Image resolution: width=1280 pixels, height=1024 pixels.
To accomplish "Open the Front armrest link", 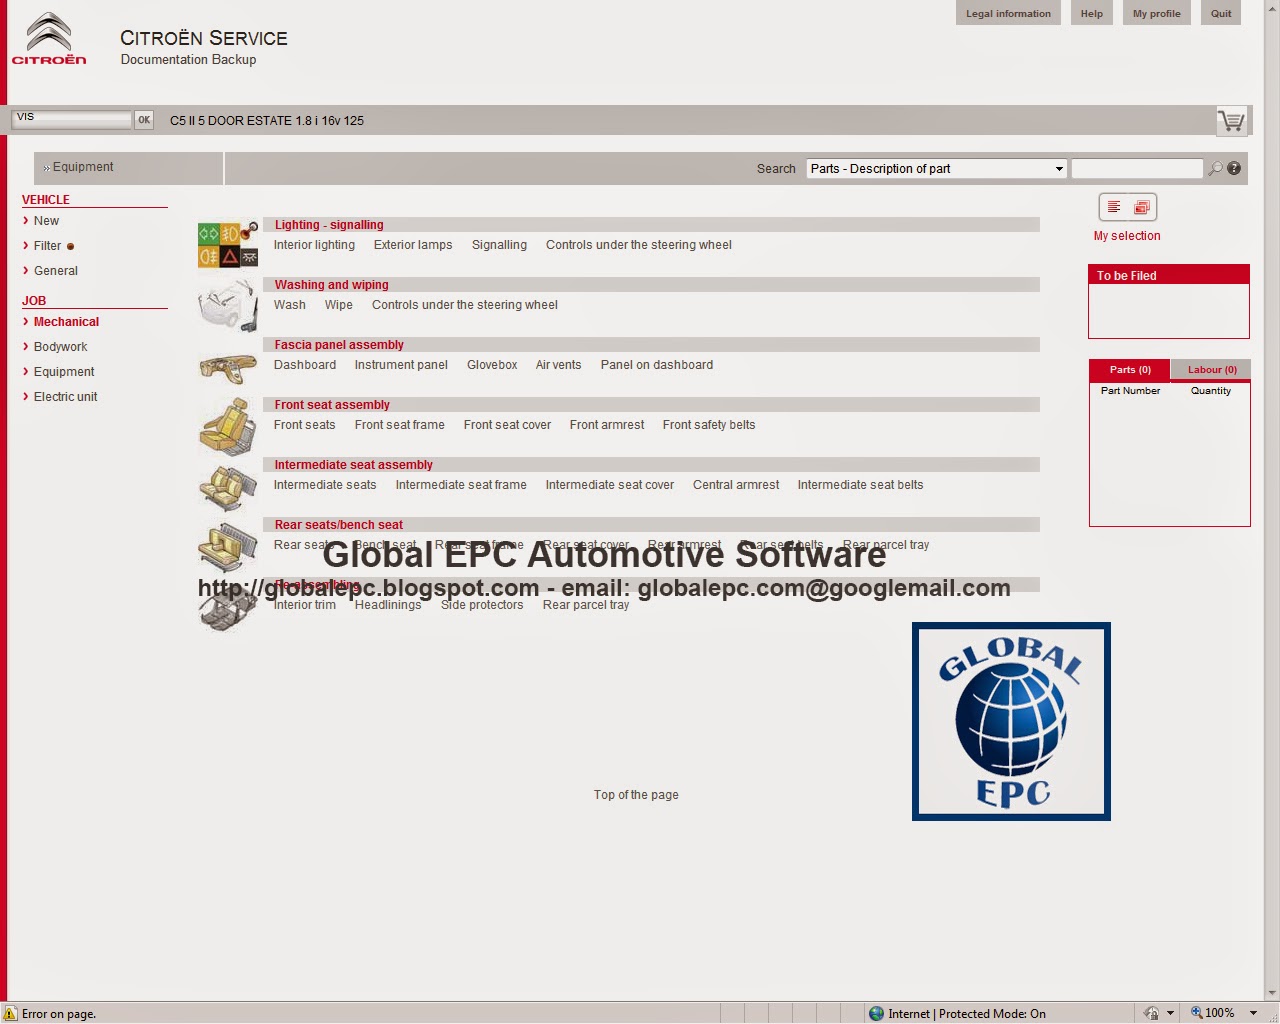I will tap(607, 425).
